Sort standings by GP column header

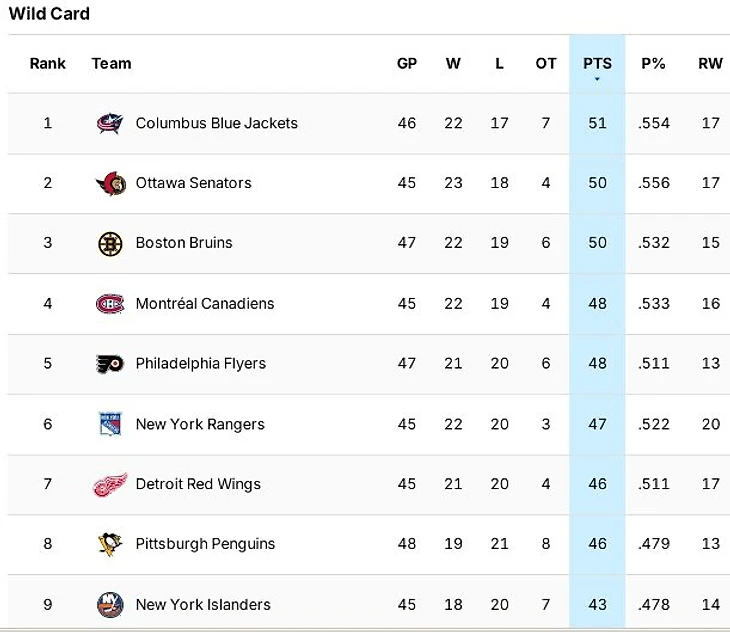click(407, 64)
